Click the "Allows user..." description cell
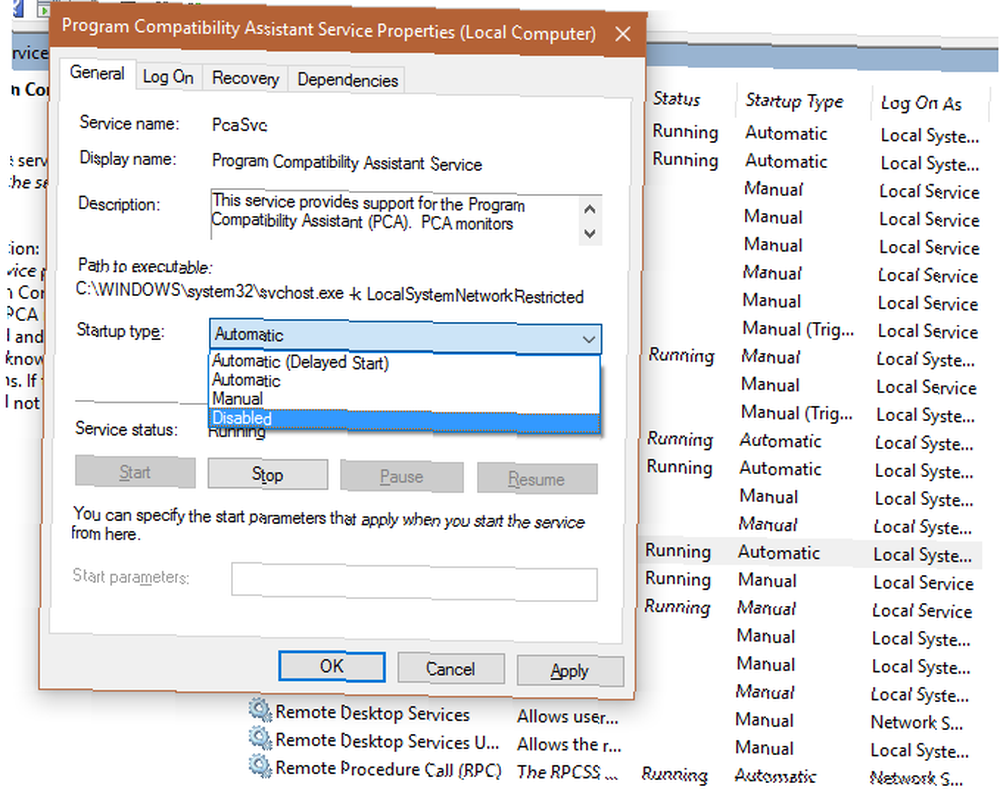Viewport: 1000px width, 796px height. point(568,717)
